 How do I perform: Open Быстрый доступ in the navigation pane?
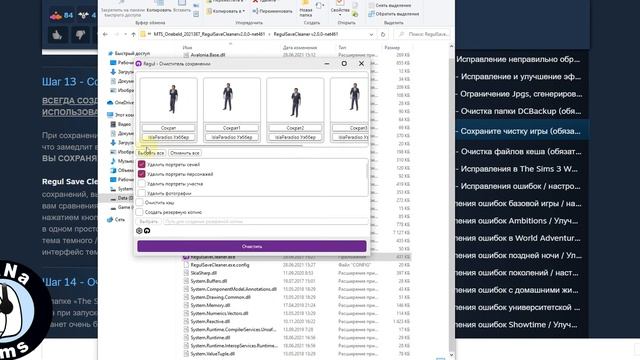129,53
